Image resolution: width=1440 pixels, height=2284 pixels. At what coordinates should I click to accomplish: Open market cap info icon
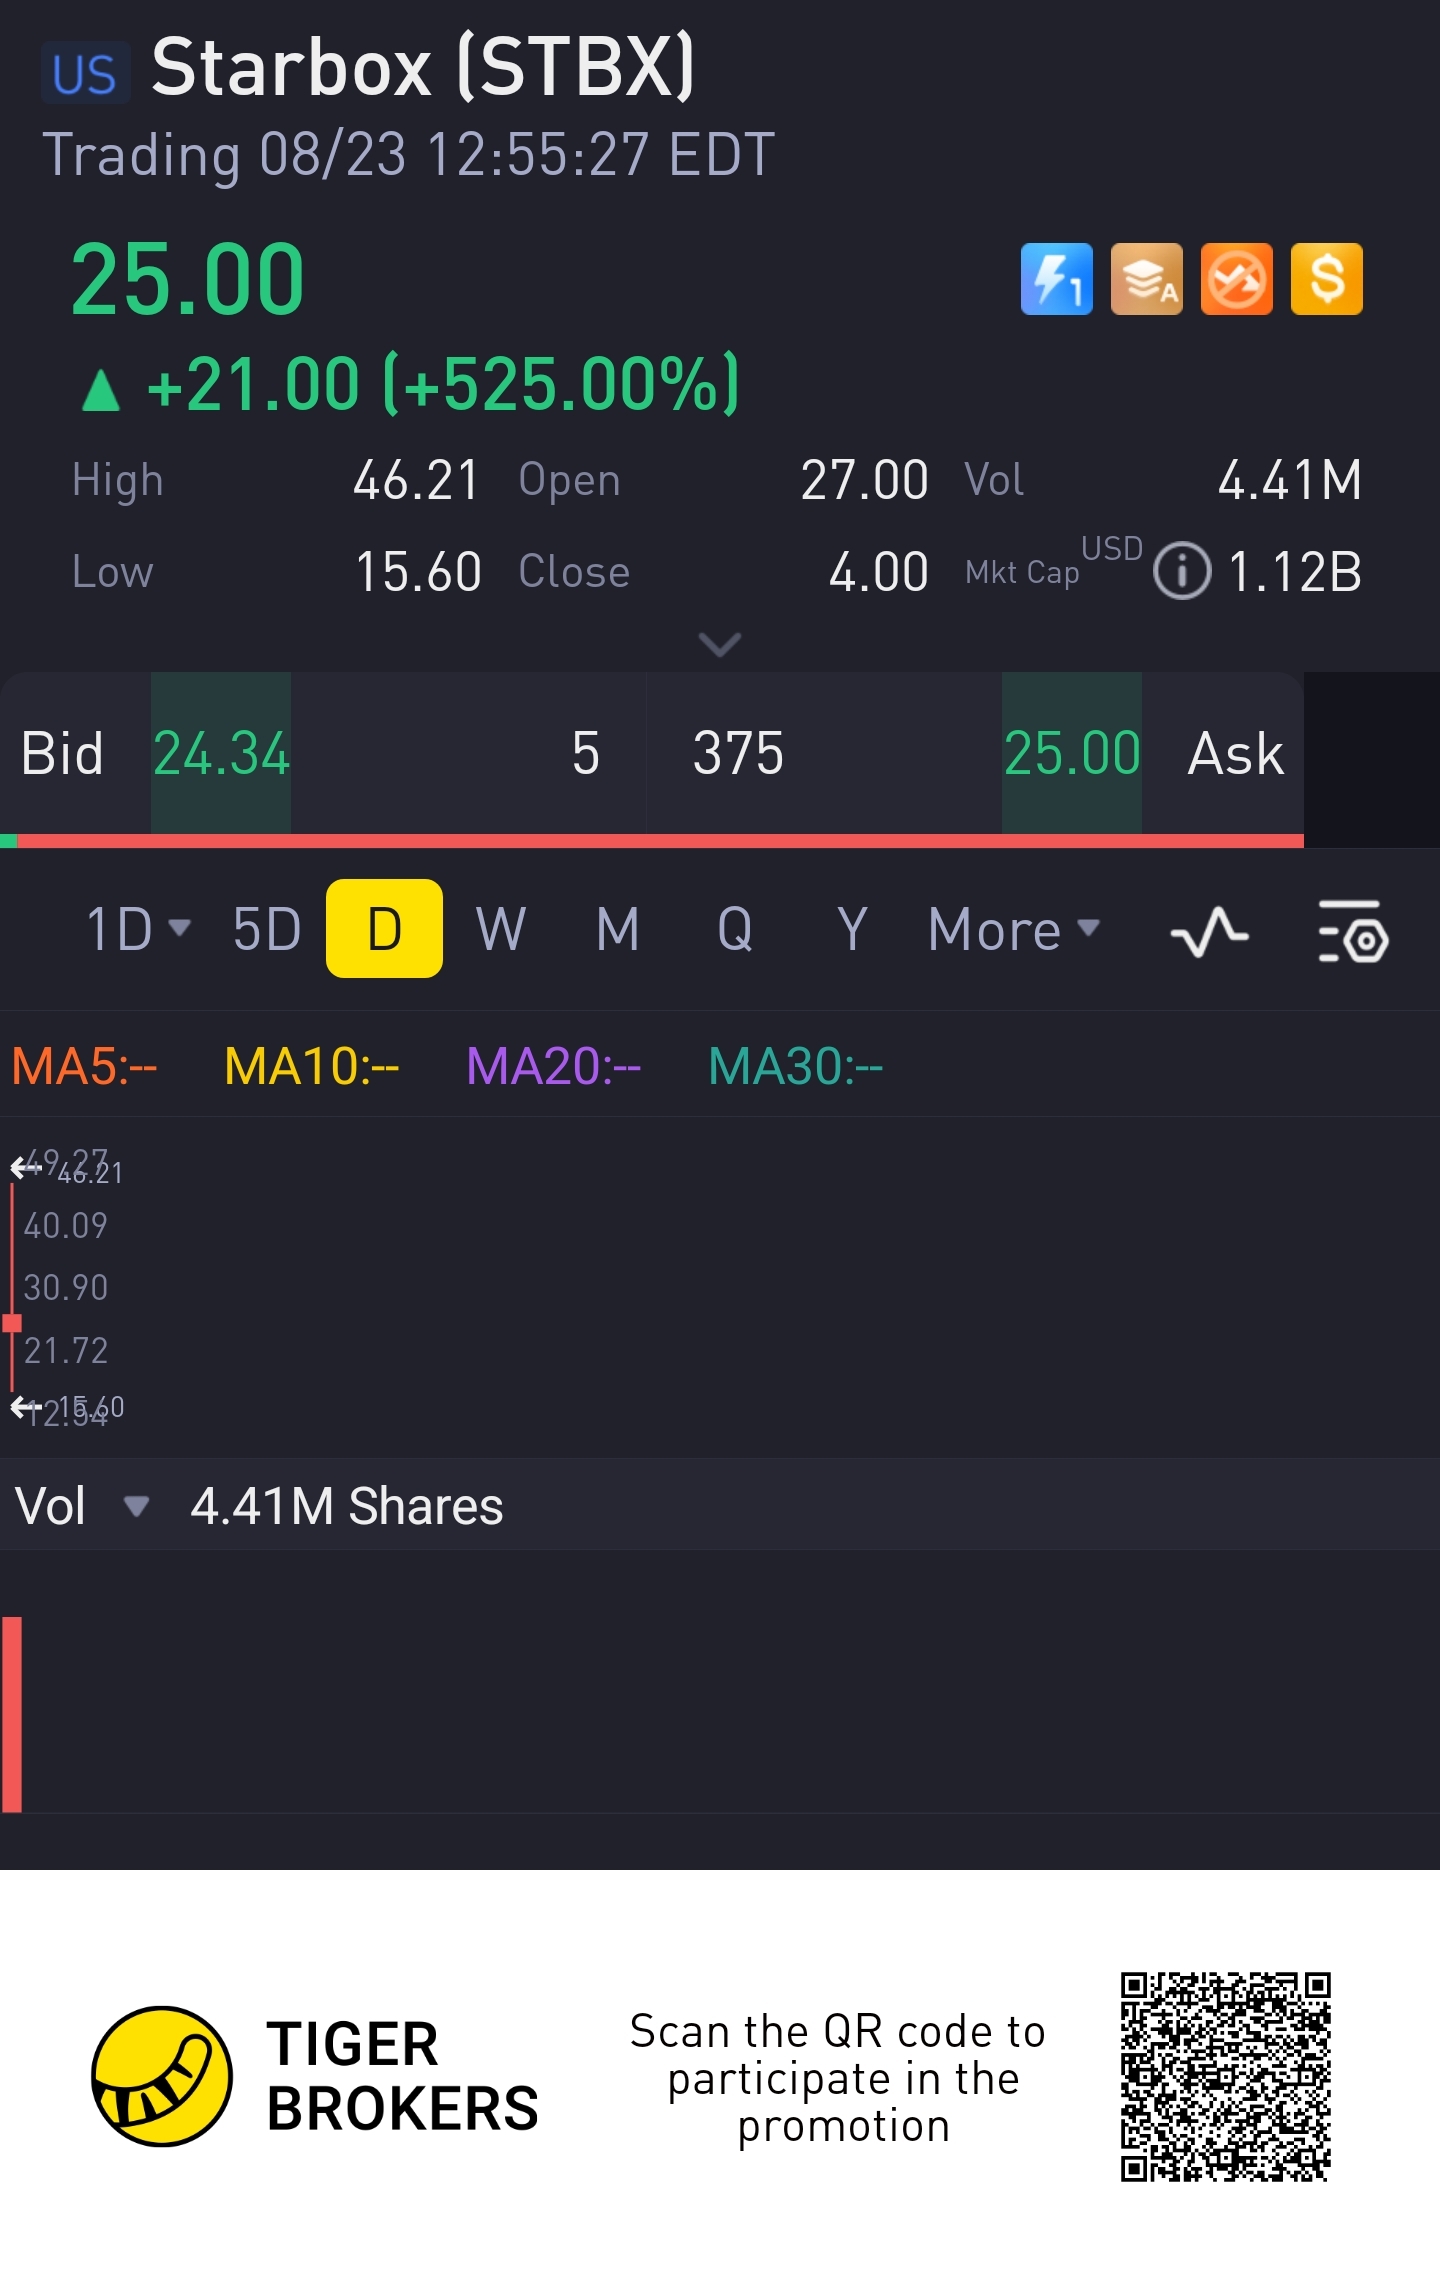pyautogui.click(x=1181, y=572)
